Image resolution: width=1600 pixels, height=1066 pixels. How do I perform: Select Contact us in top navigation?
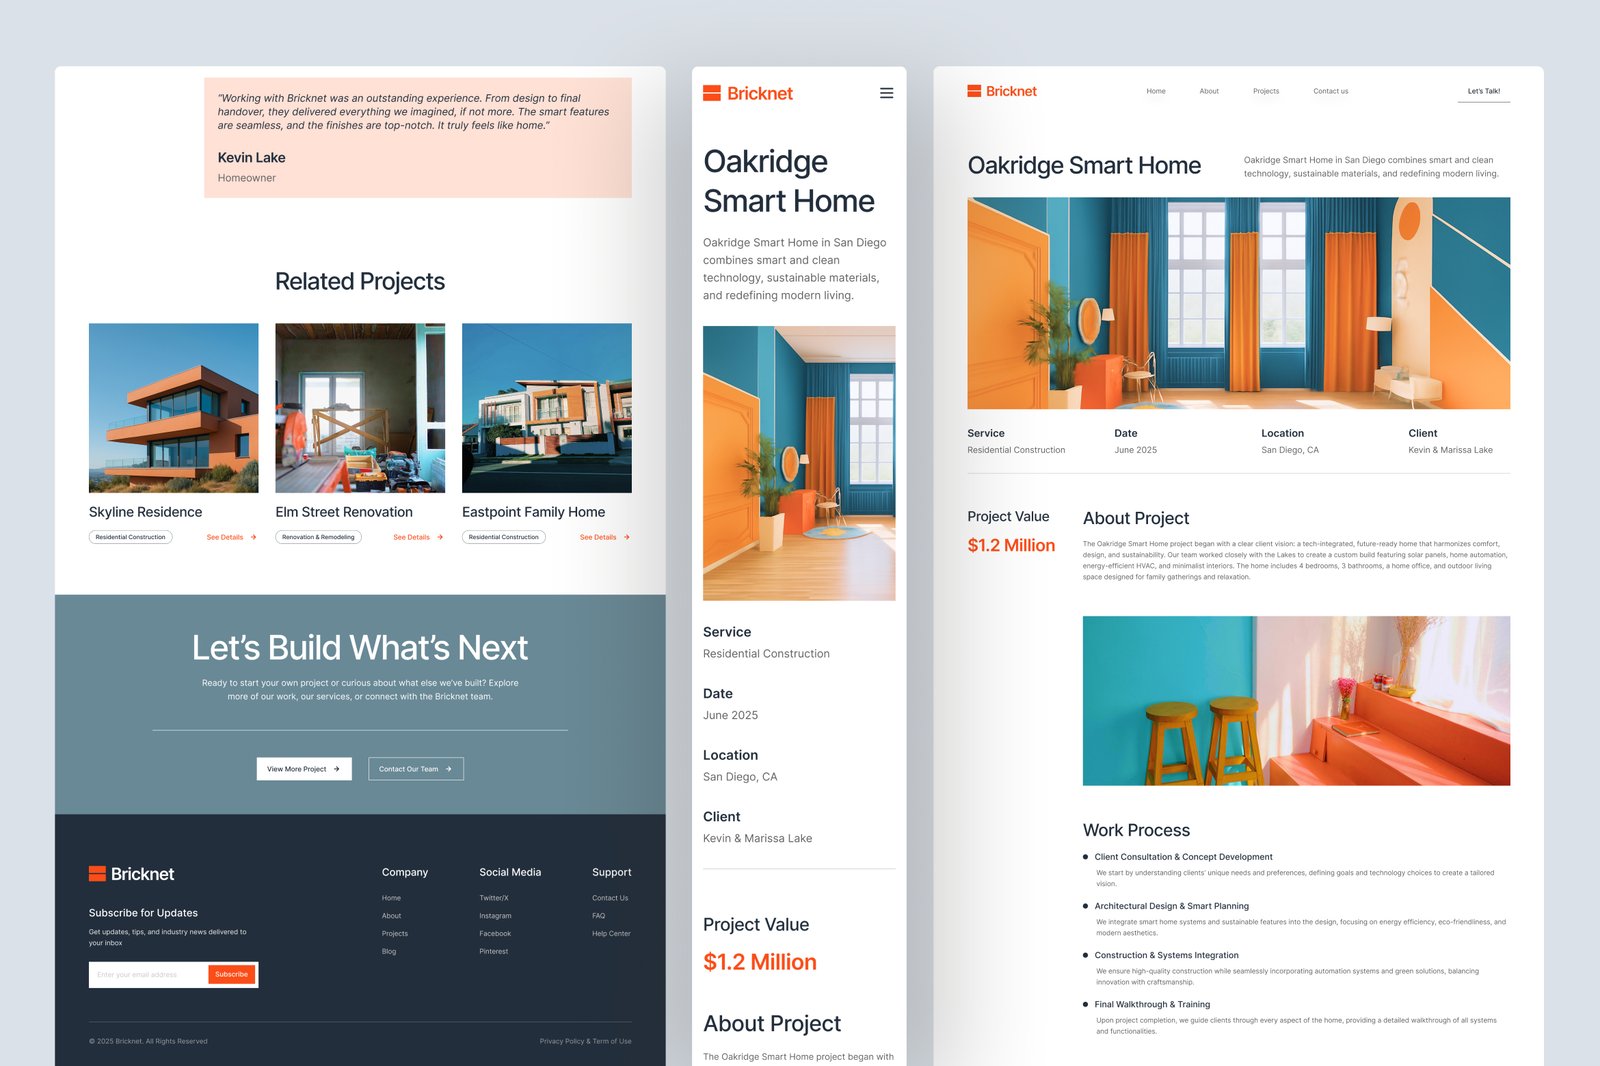(1330, 91)
